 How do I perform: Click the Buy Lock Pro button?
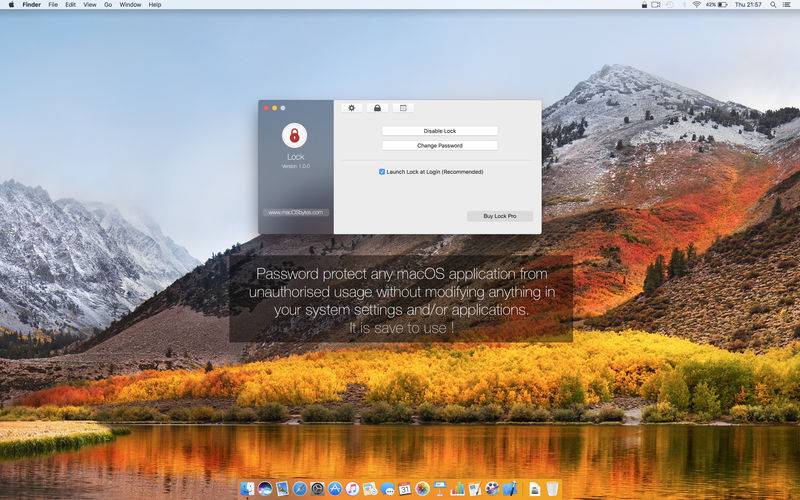[500, 216]
